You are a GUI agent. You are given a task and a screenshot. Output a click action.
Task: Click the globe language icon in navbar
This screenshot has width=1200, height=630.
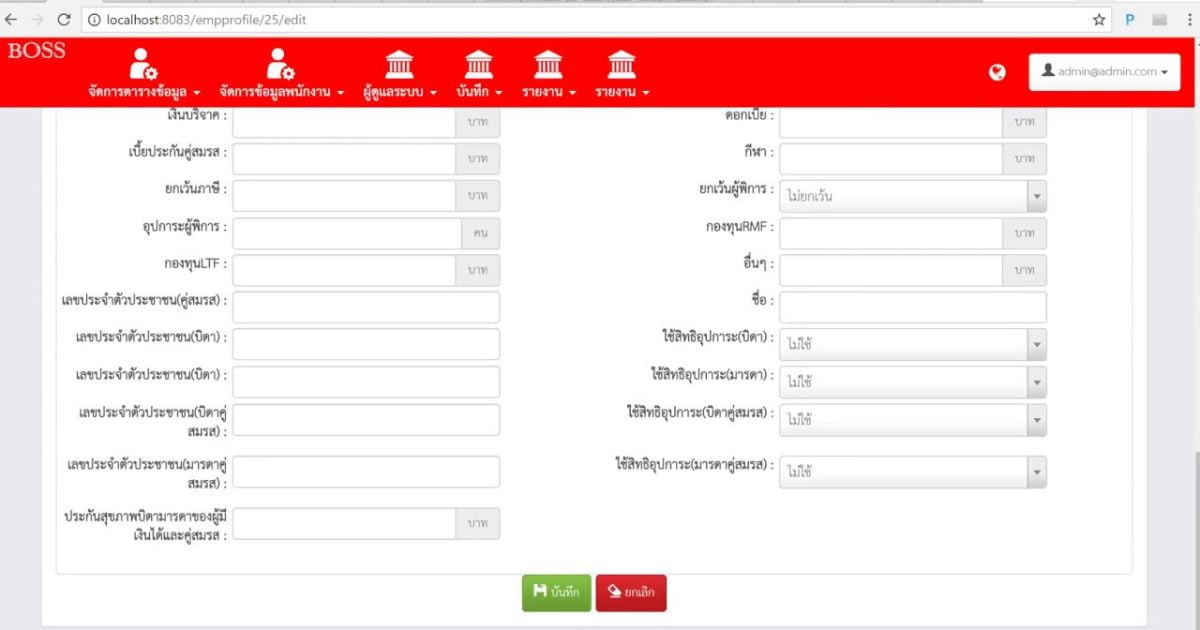pos(997,72)
